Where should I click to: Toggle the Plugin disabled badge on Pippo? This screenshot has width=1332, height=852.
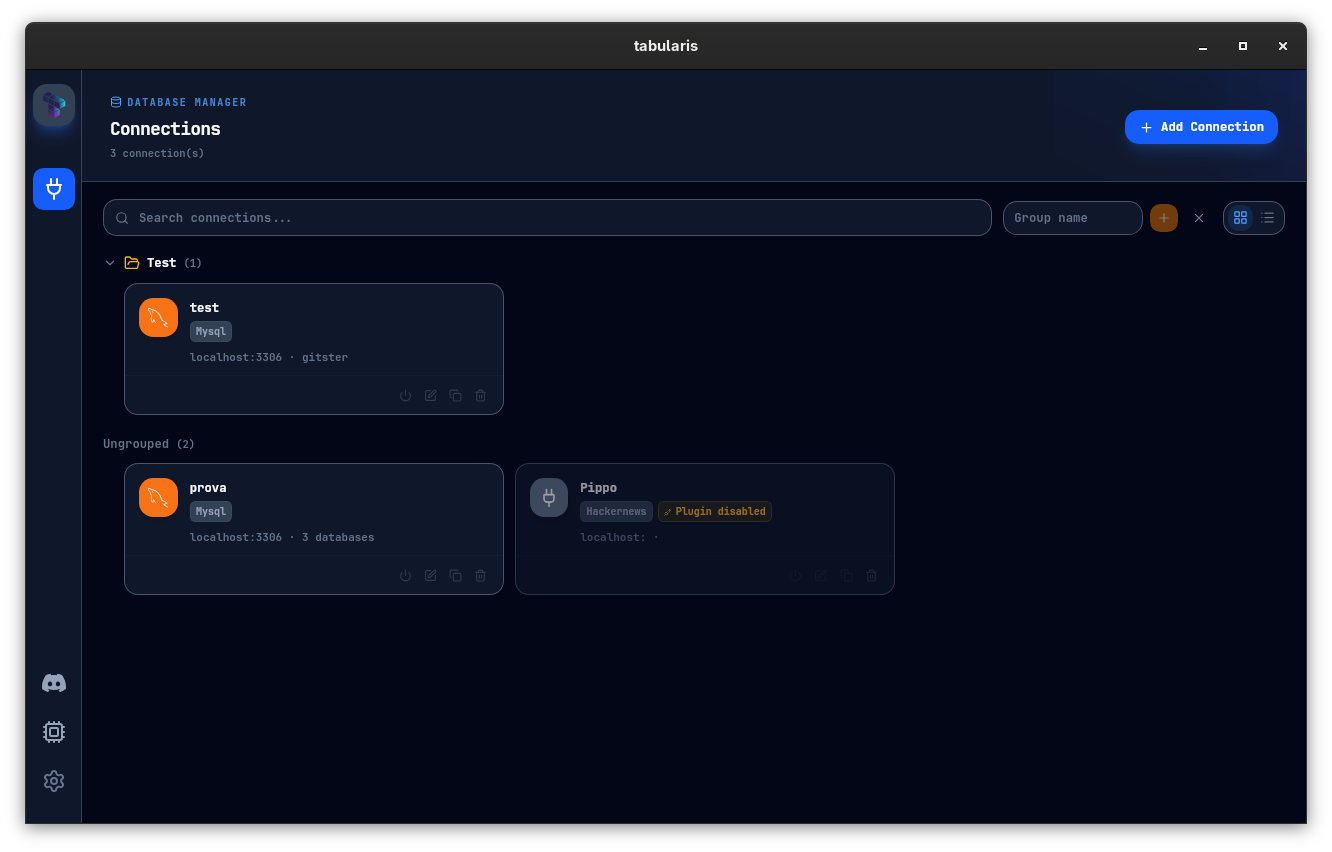pyautogui.click(x=714, y=511)
